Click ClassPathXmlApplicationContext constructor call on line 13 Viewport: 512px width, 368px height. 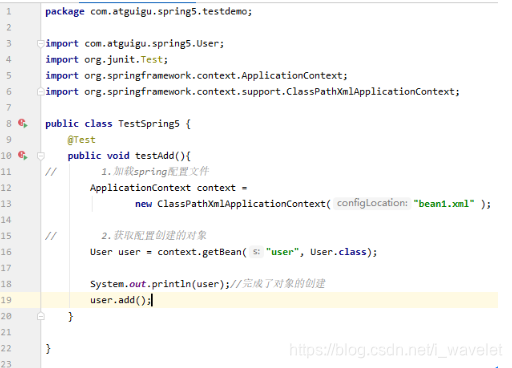pyautogui.click(x=241, y=204)
